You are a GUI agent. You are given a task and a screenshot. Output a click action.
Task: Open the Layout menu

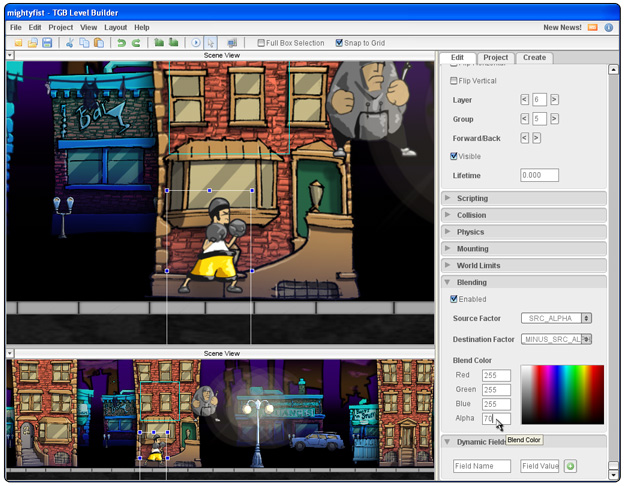[x=116, y=28]
